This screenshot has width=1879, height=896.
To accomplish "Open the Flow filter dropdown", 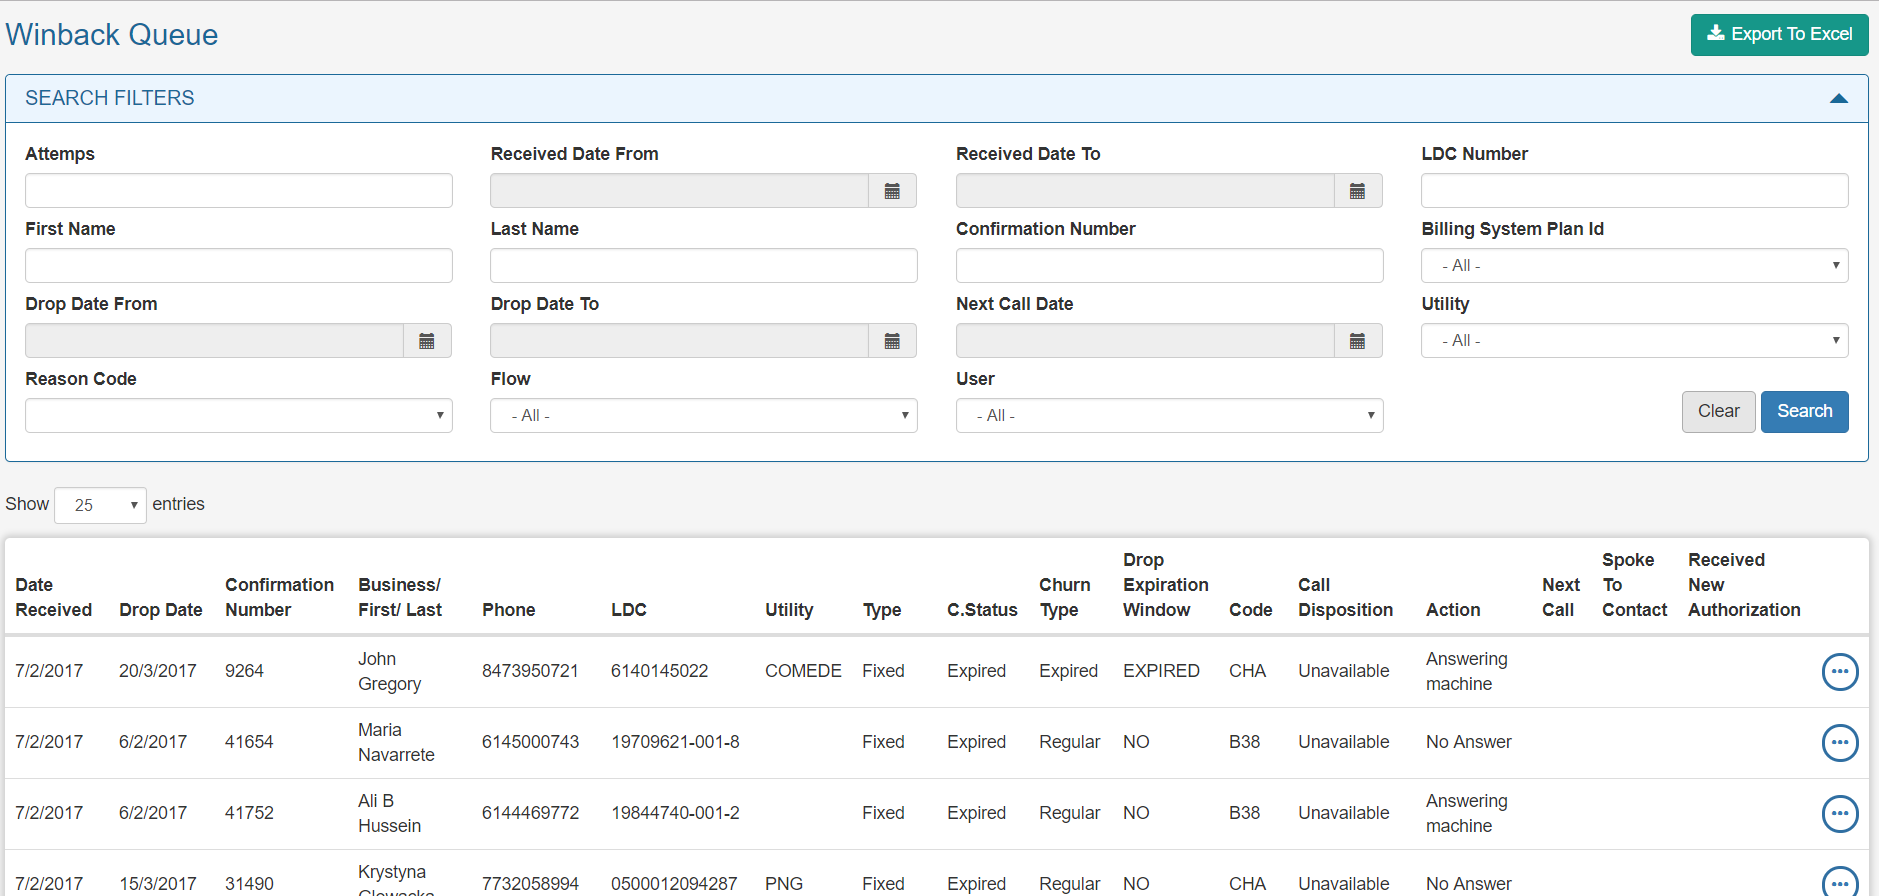I will coord(704,416).
